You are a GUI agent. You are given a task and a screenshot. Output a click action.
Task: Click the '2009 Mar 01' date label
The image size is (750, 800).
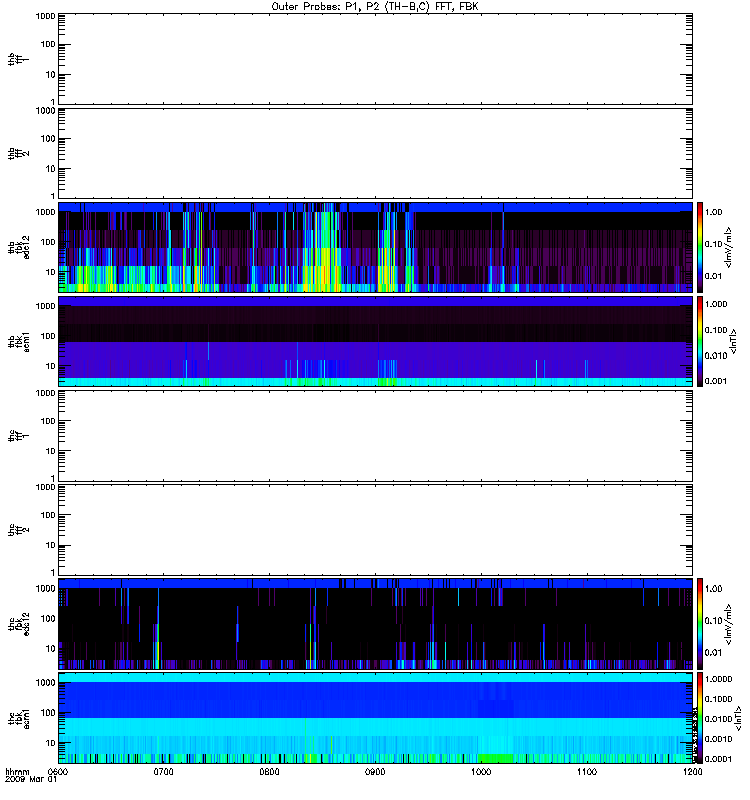pyautogui.click(x=31, y=780)
